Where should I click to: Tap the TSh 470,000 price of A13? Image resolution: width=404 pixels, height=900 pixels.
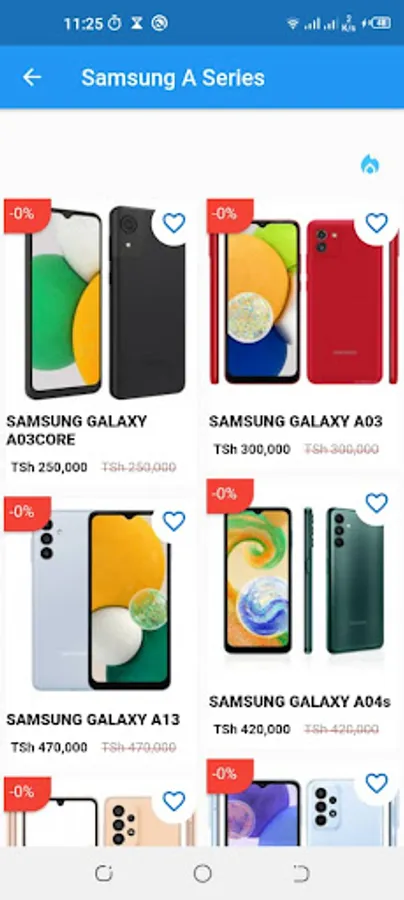pos(49,747)
